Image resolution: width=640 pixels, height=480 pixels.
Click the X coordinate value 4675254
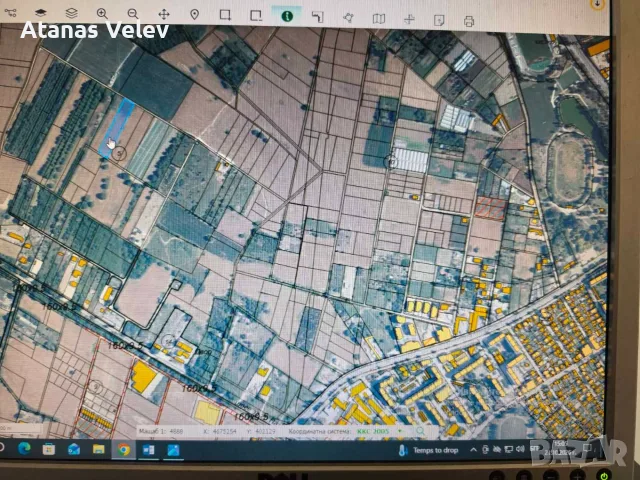(x=222, y=431)
